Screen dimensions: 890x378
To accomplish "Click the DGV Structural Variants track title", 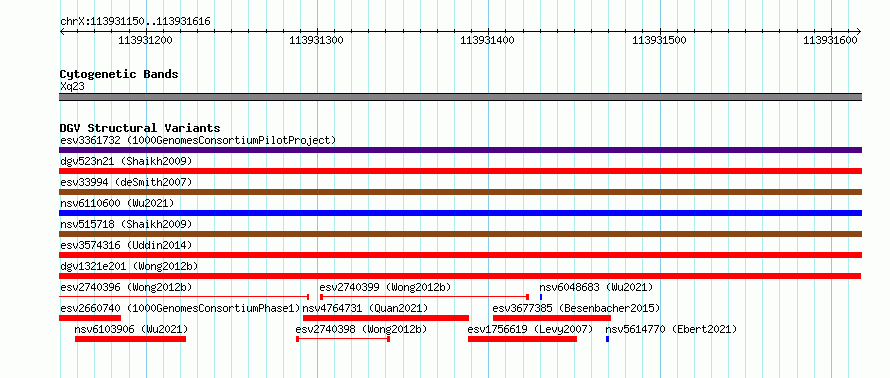I will pos(140,128).
